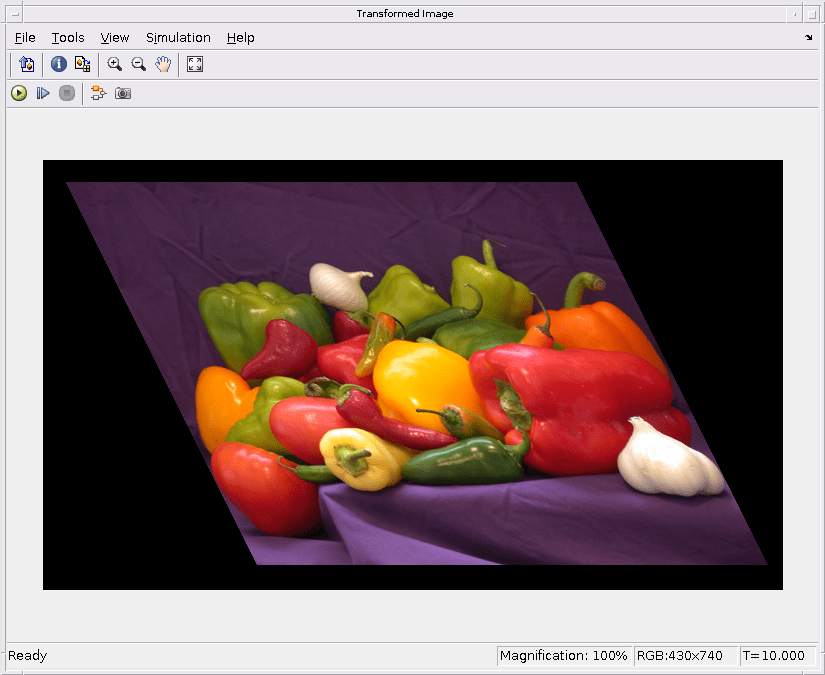Open the window menu button in title bar
This screenshot has width=825, height=675.
pyautogui.click(x=15, y=14)
